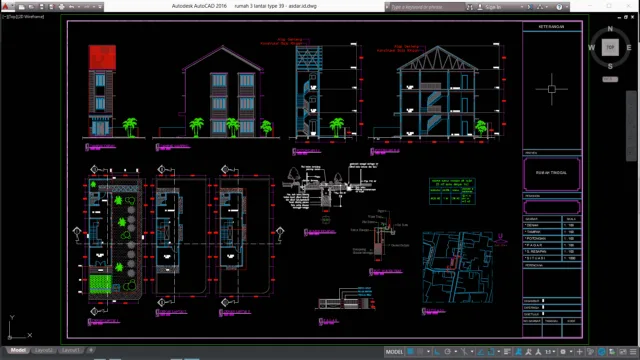Open the WCS dropdown below ViewCube
This screenshot has width=640, height=360.
point(610,79)
